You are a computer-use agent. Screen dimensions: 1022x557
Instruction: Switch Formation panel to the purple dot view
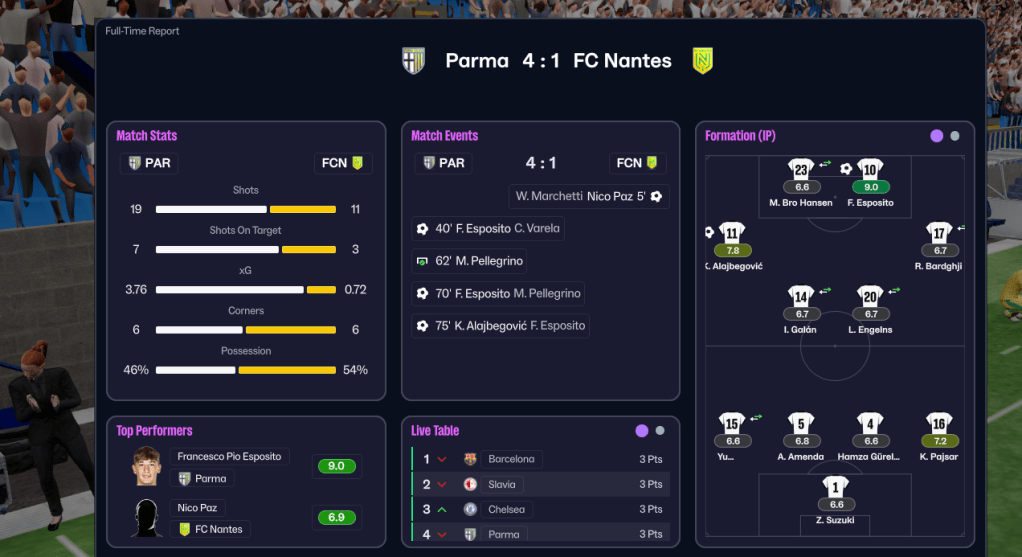tap(937, 136)
